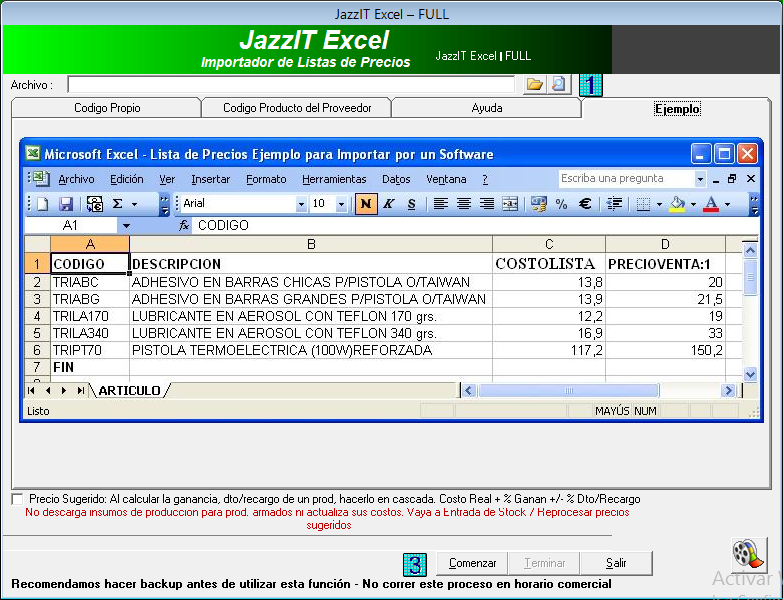Expand the A1 name box dropdown
This screenshot has height=600, width=783.
(126, 226)
